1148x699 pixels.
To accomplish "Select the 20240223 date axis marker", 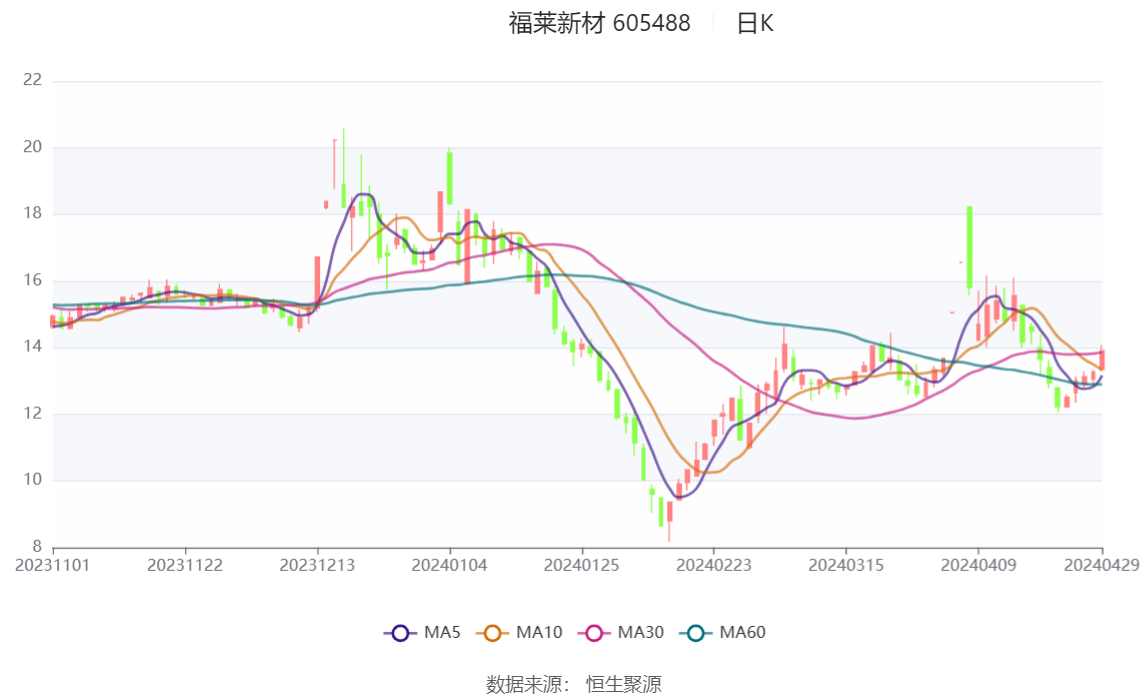I will [x=714, y=566].
